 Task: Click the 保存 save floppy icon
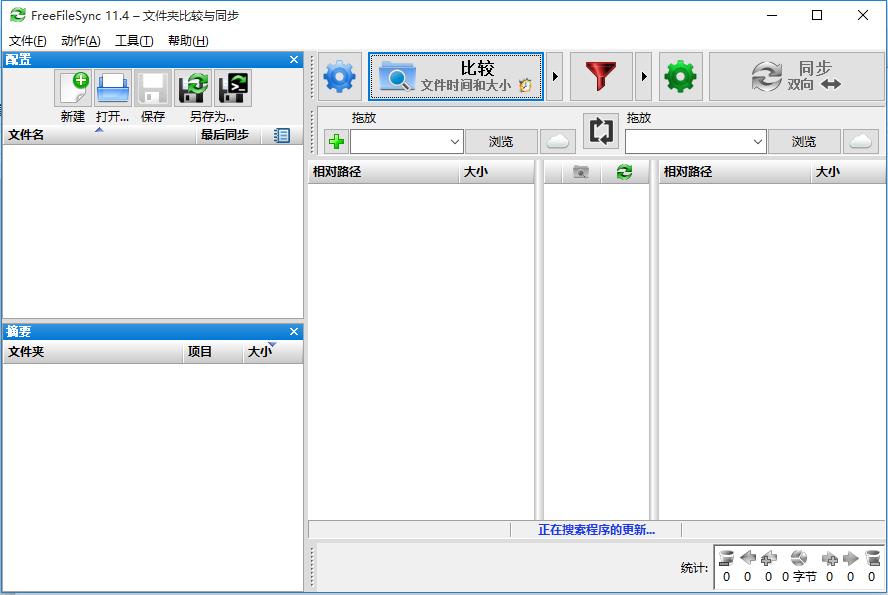pos(153,88)
